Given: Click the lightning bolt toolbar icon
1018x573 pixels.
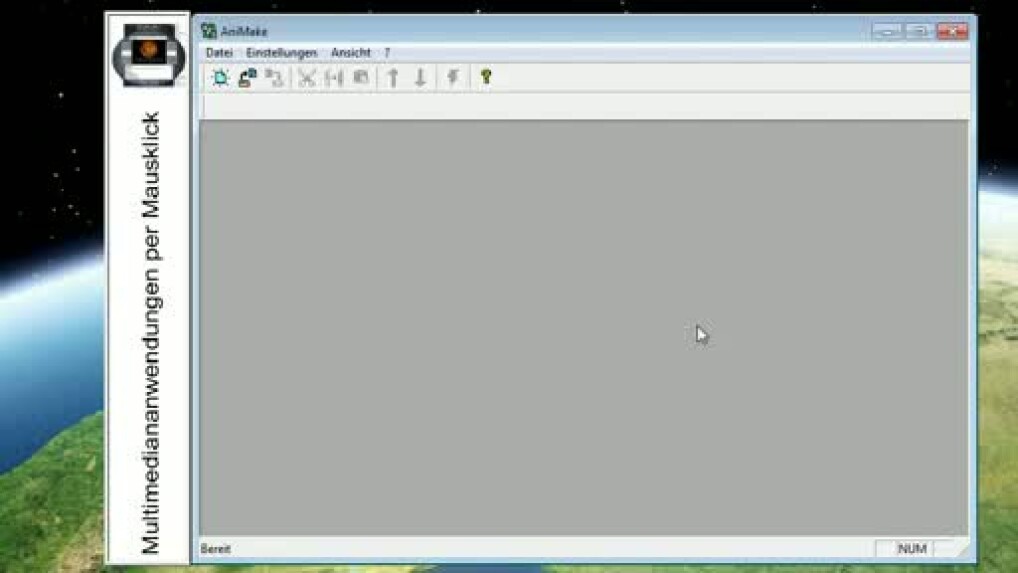Looking at the screenshot, I should [453, 78].
